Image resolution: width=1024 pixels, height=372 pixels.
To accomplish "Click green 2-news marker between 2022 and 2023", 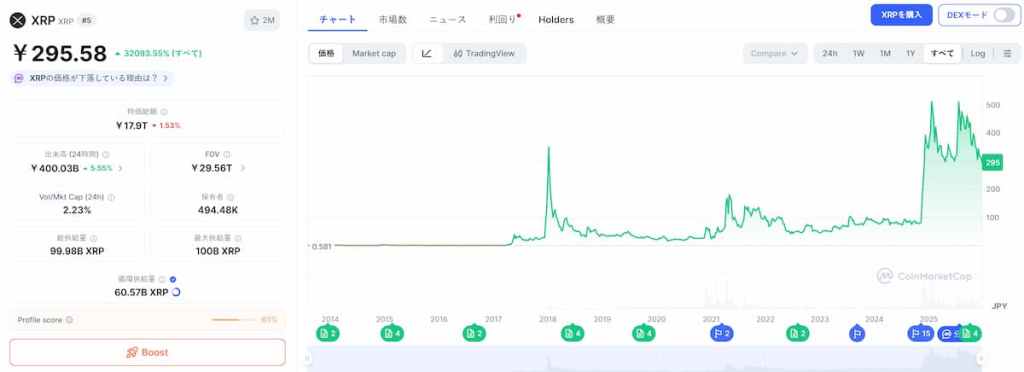I will pyautogui.click(x=797, y=333).
